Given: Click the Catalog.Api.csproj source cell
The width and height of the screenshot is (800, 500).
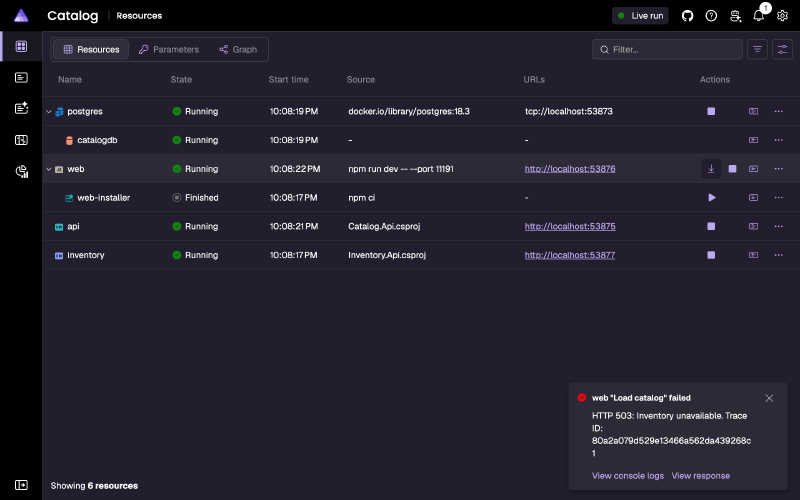Looking at the screenshot, I should point(384,226).
